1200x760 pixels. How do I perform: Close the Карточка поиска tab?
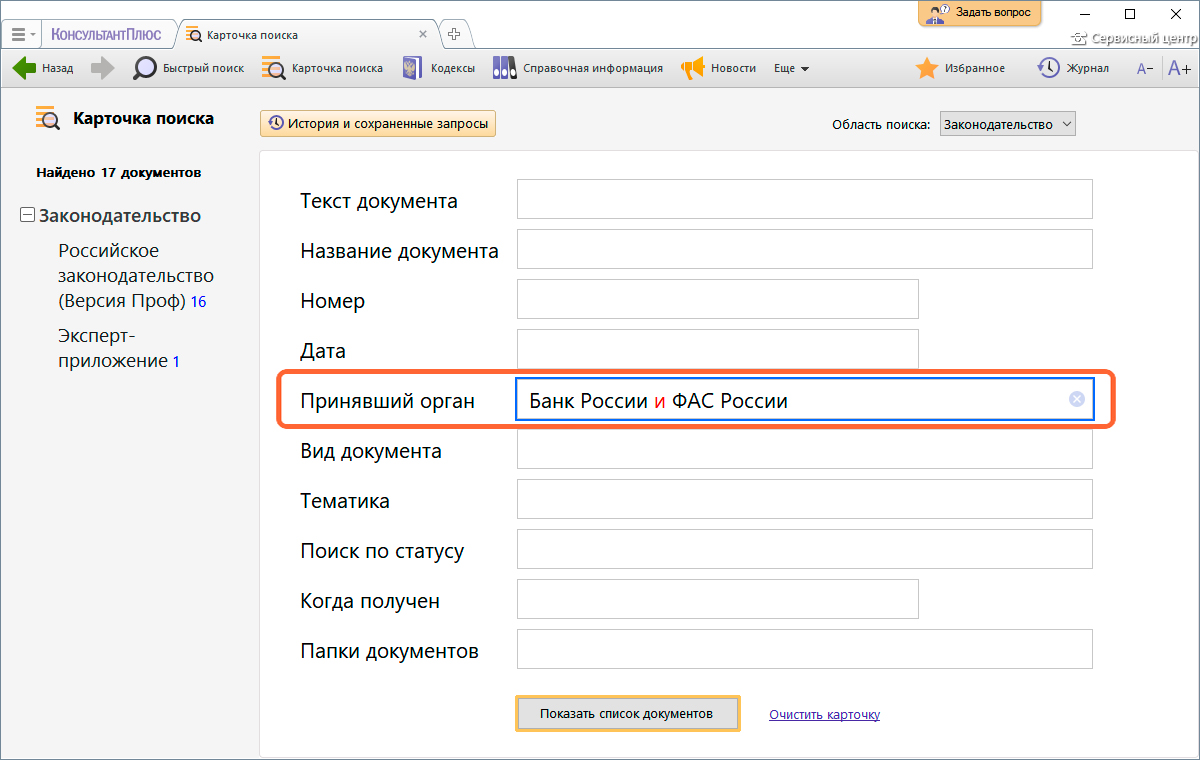click(423, 34)
